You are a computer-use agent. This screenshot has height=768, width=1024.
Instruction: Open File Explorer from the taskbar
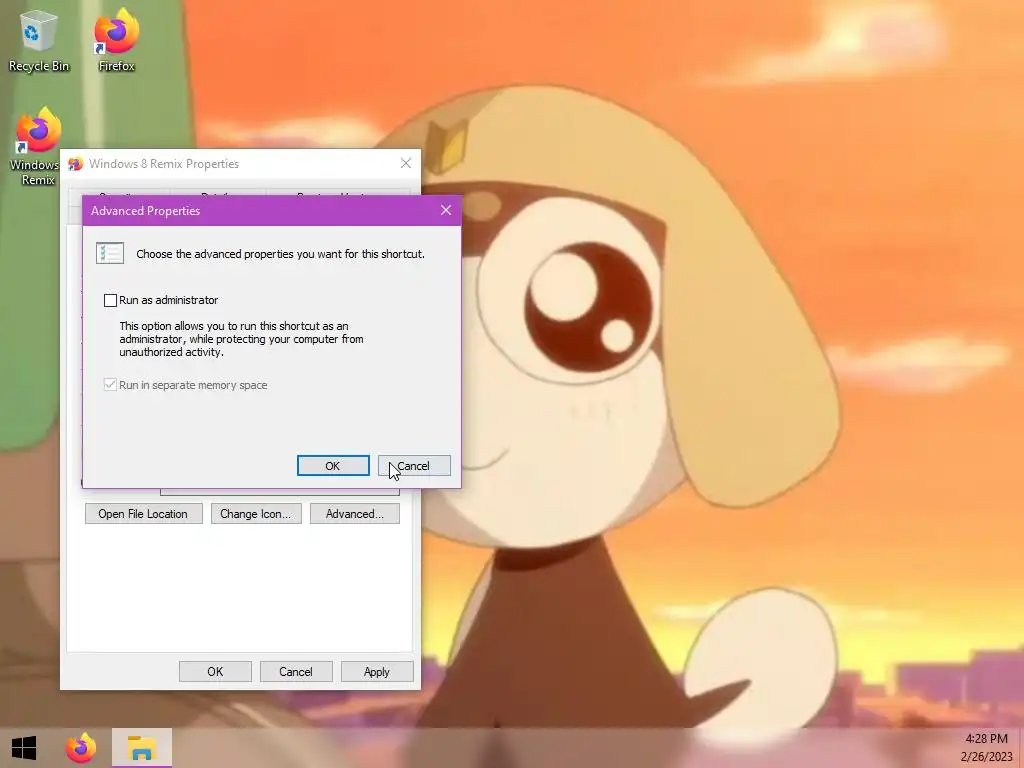[142, 748]
